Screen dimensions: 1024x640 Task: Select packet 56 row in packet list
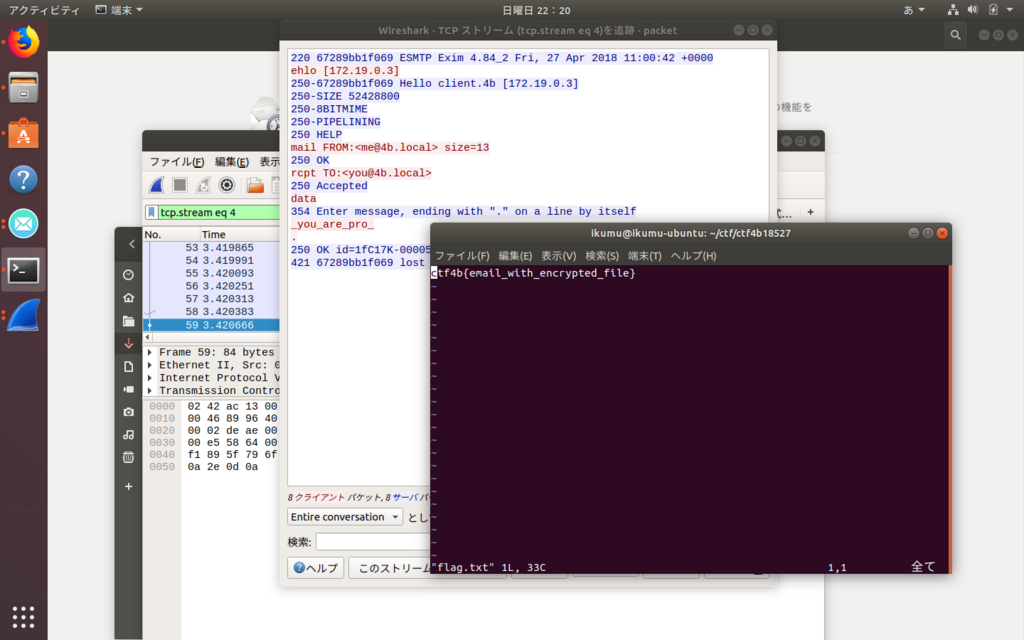coord(212,286)
